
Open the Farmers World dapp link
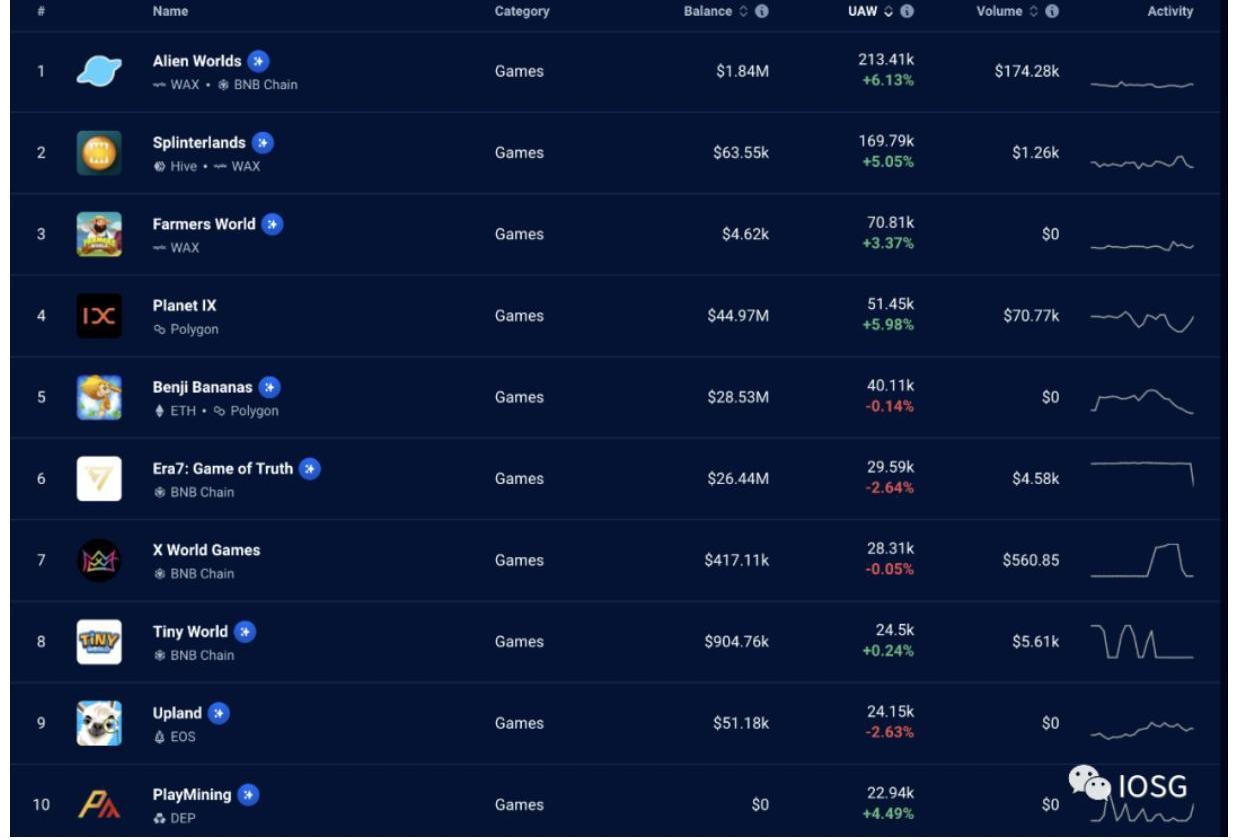click(204, 224)
